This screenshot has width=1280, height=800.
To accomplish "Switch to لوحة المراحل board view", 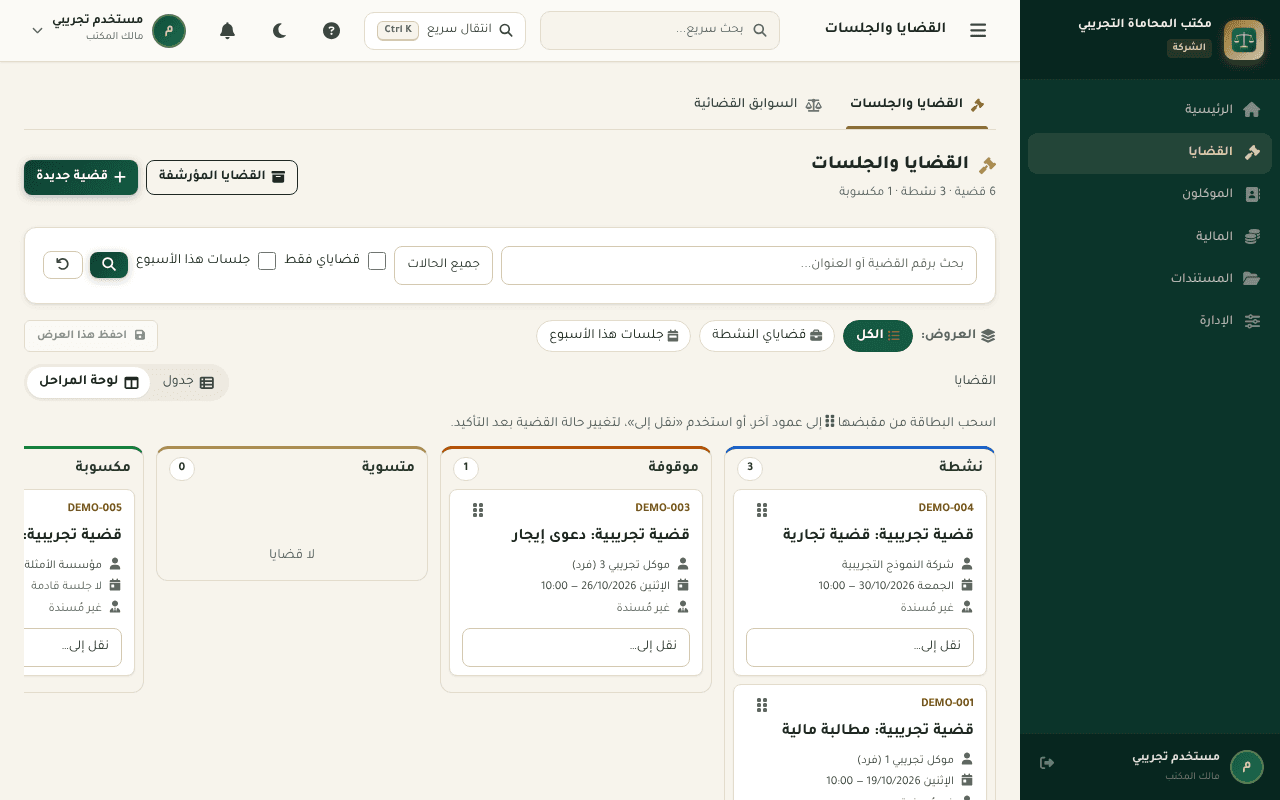I will tap(89, 382).
